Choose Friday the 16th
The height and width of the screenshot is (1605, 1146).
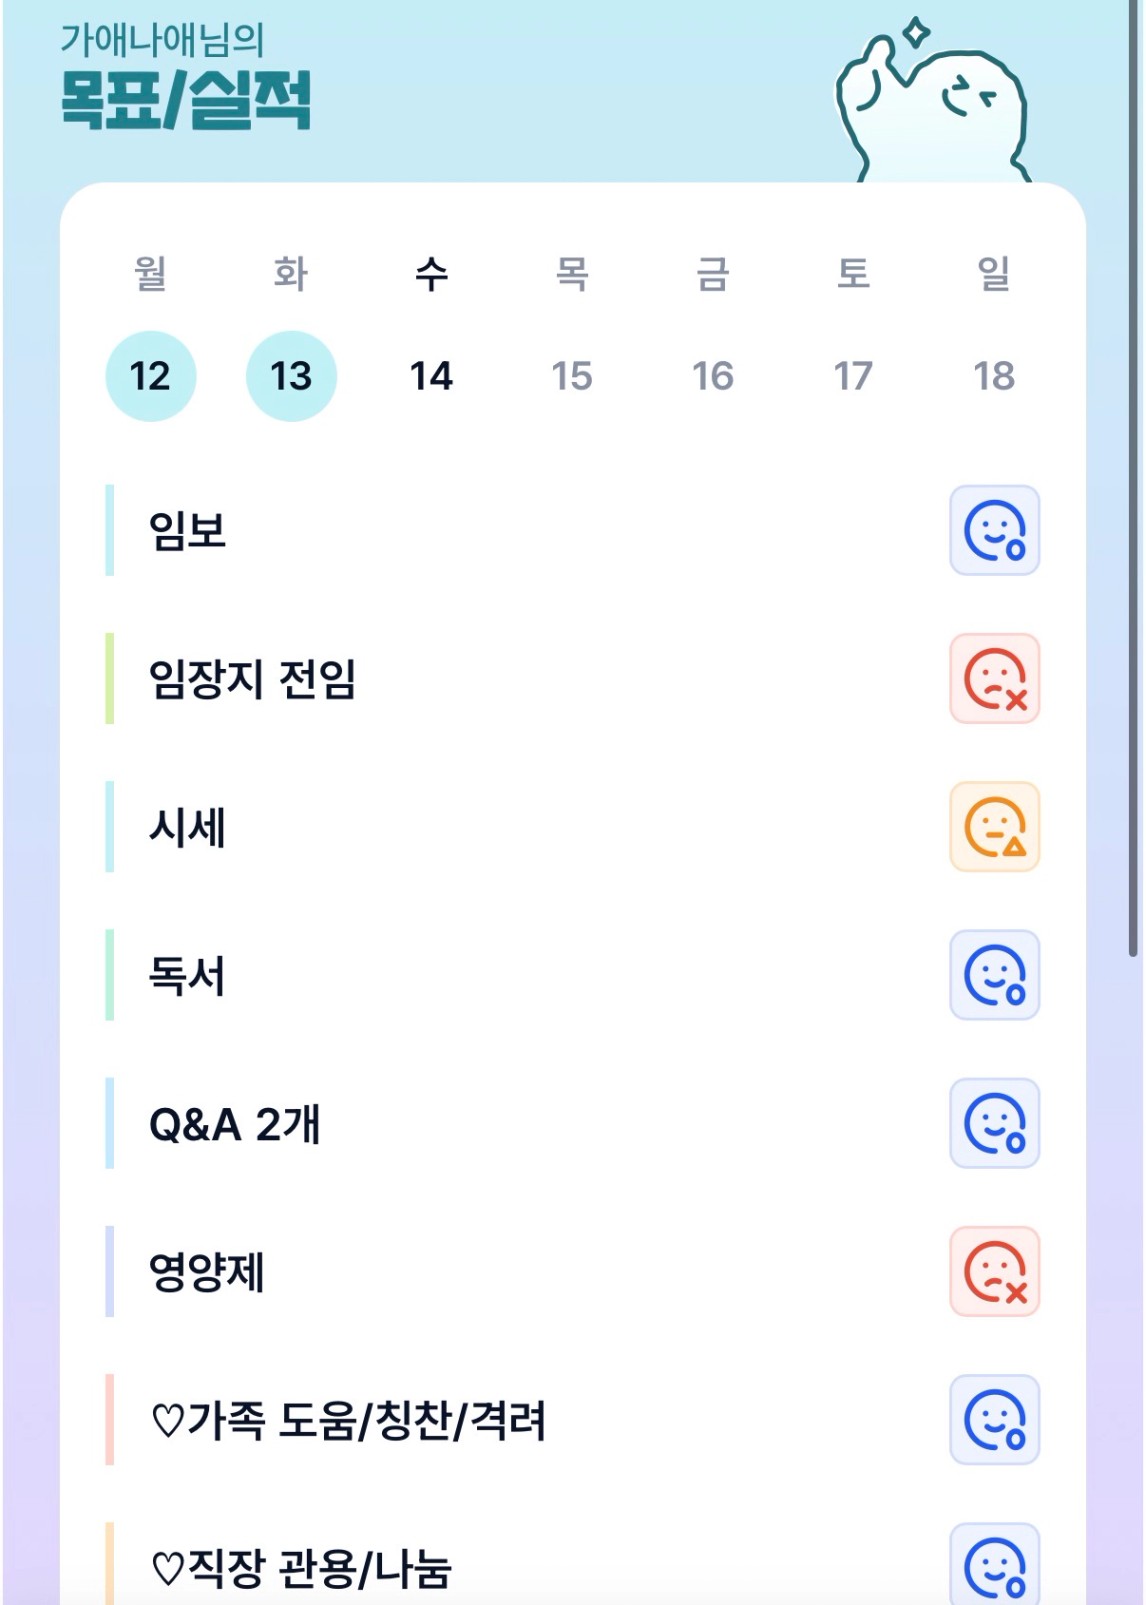pos(713,376)
